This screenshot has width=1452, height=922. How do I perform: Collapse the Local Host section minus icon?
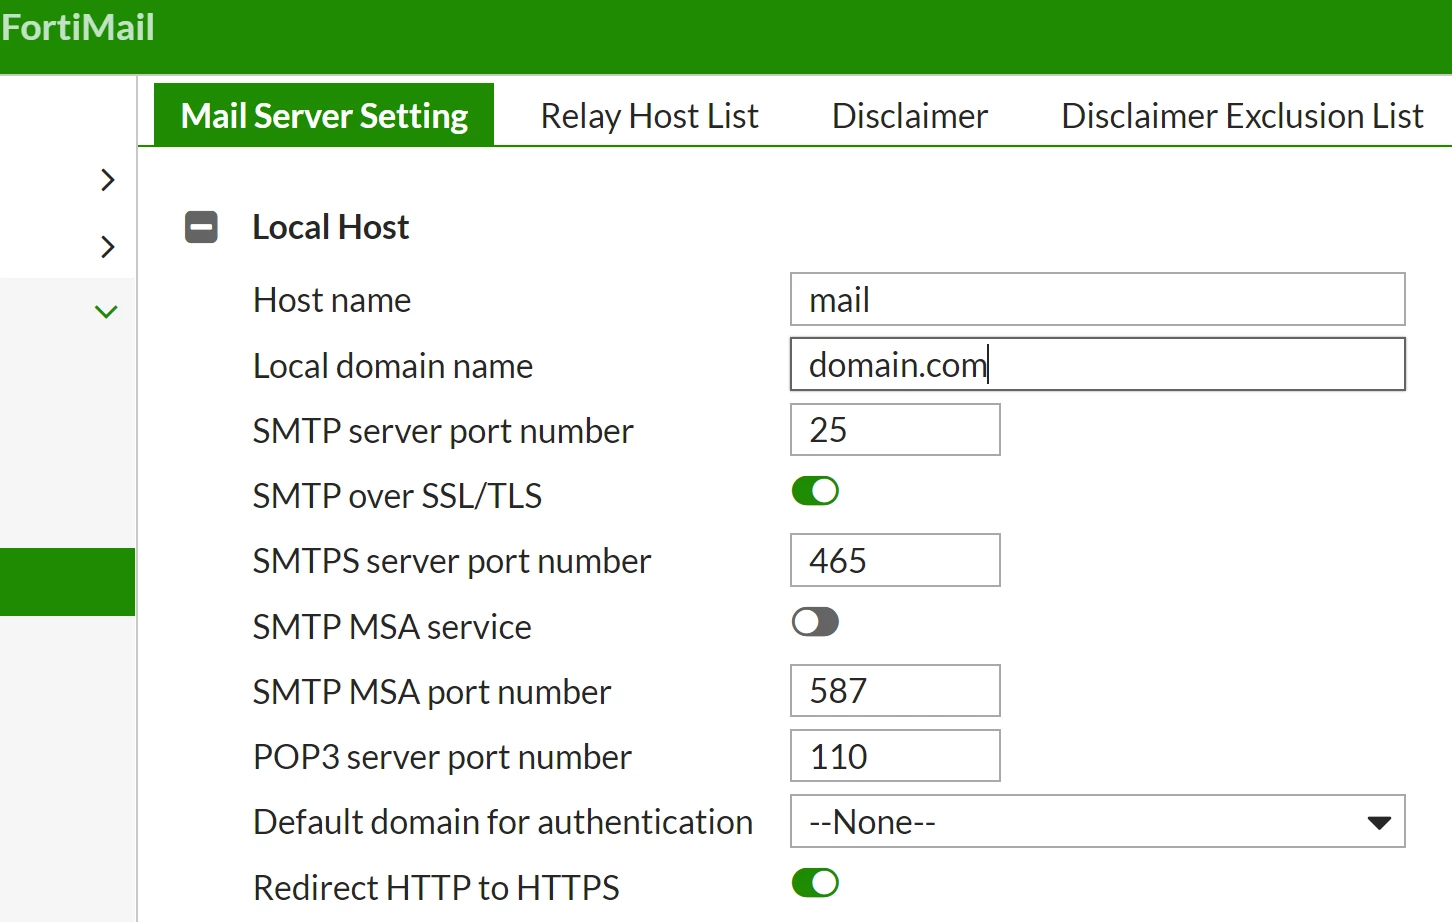(x=201, y=227)
